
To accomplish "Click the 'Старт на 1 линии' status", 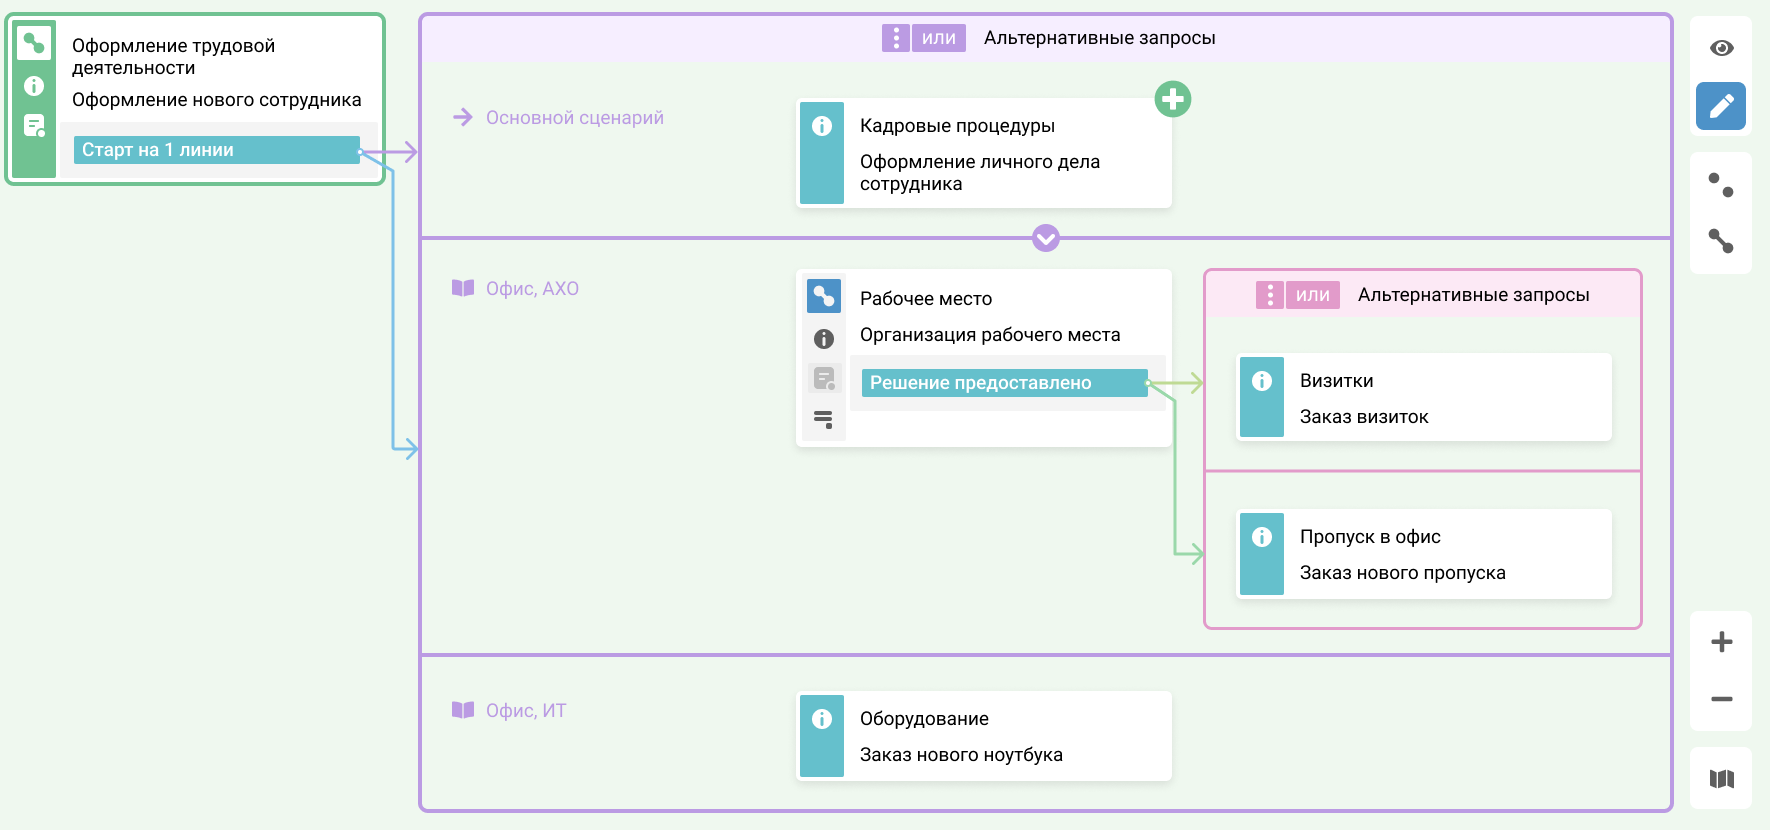I will pyautogui.click(x=216, y=150).
